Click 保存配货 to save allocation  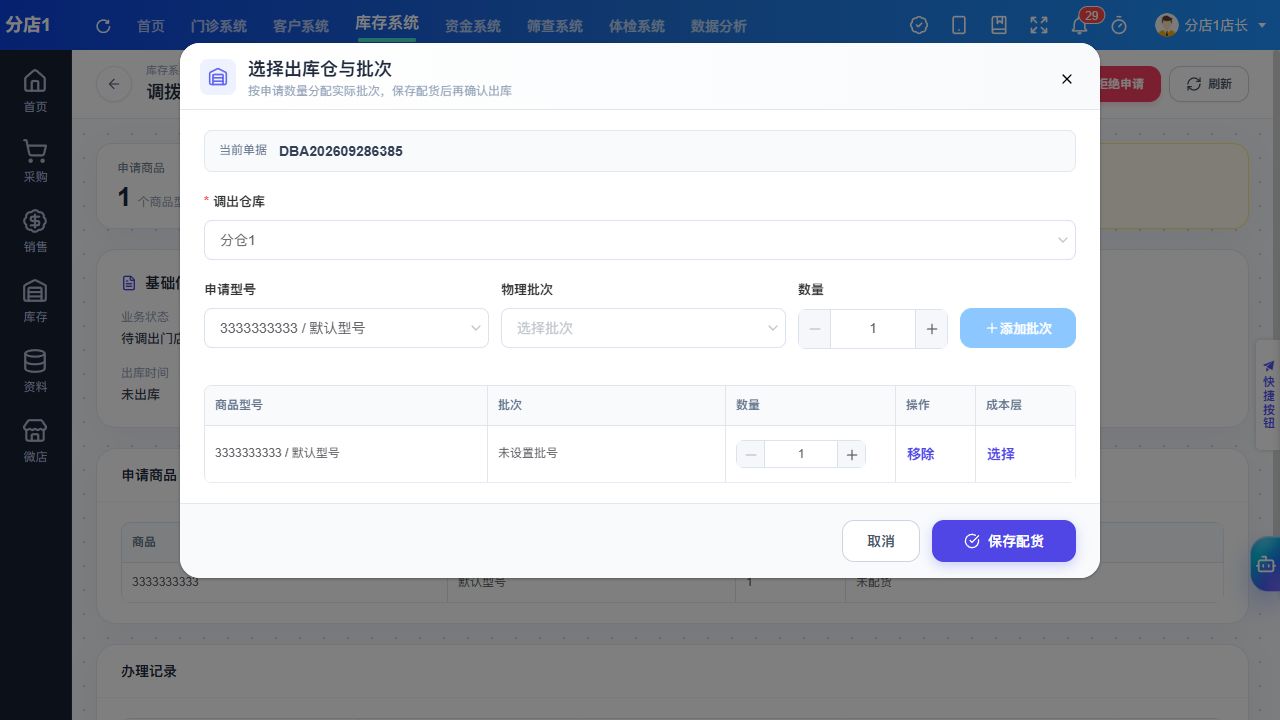pyautogui.click(x=1004, y=541)
